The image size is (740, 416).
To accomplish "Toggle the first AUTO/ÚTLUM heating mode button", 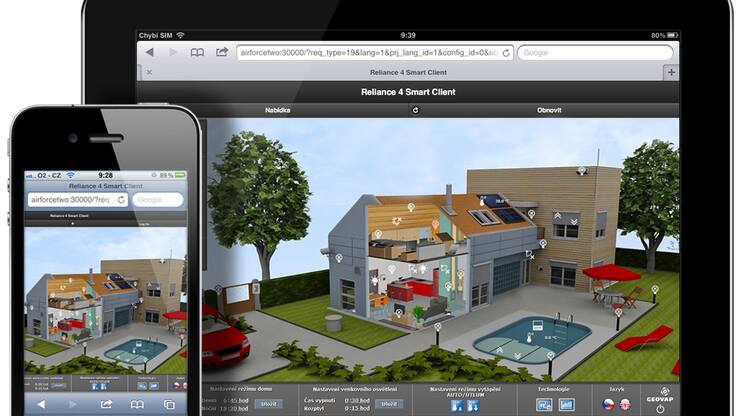I will (x=457, y=404).
